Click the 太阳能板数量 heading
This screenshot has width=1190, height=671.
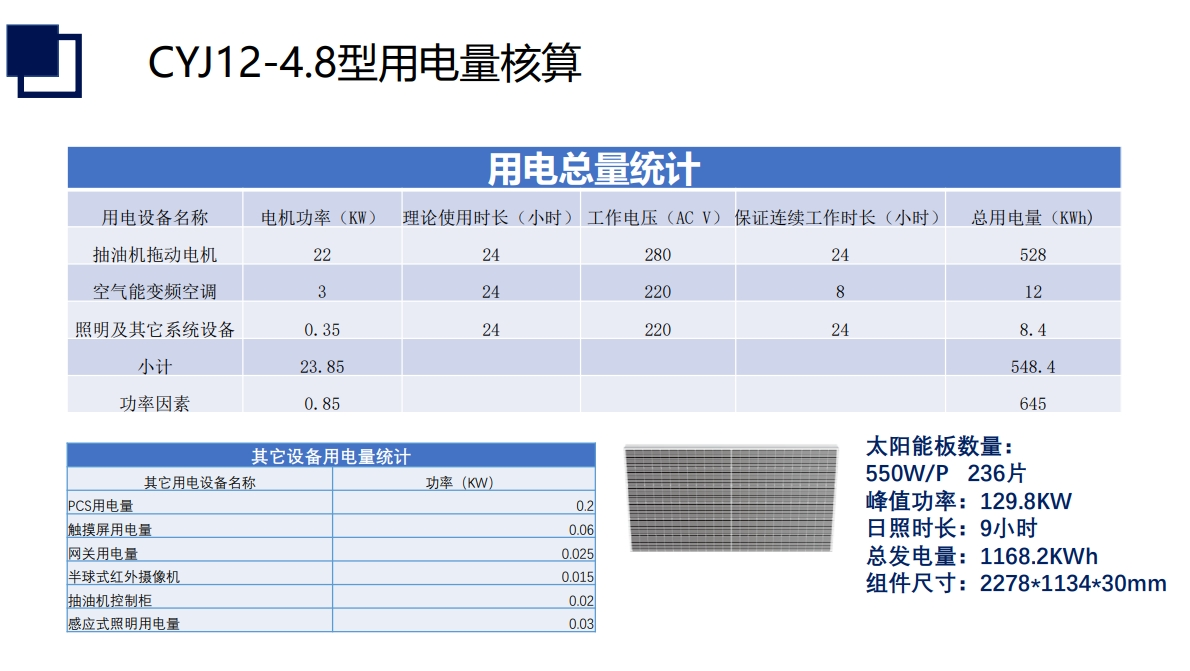click(940, 446)
